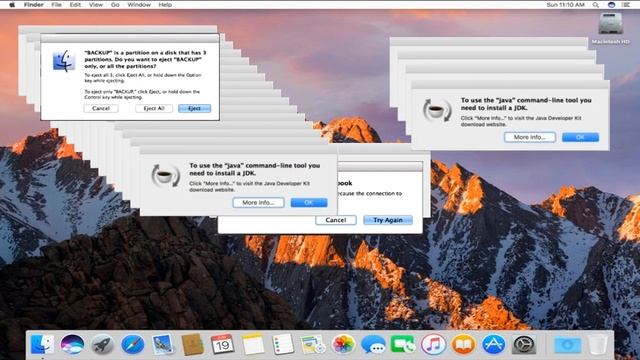Click OK in the center Java dialog
The image size is (640, 360).
(309, 202)
